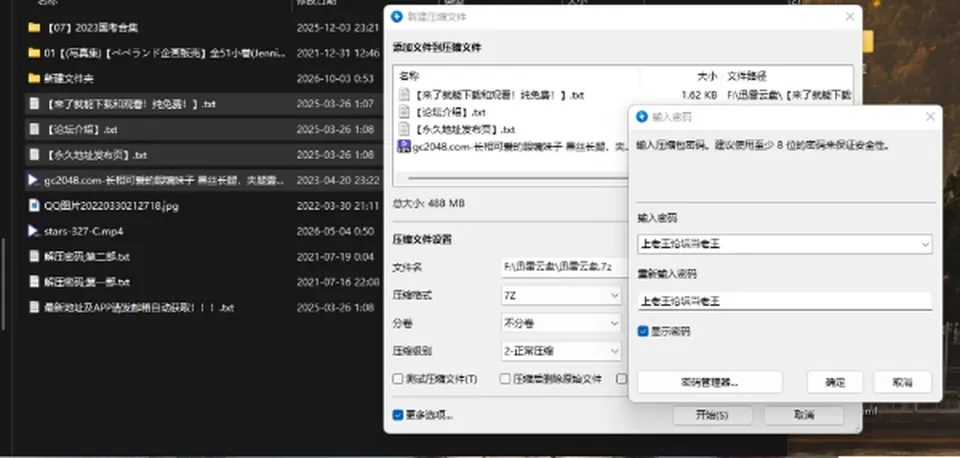Click the video icon of the gc2048.com file in file manager
The image size is (960, 458).
coord(34,181)
